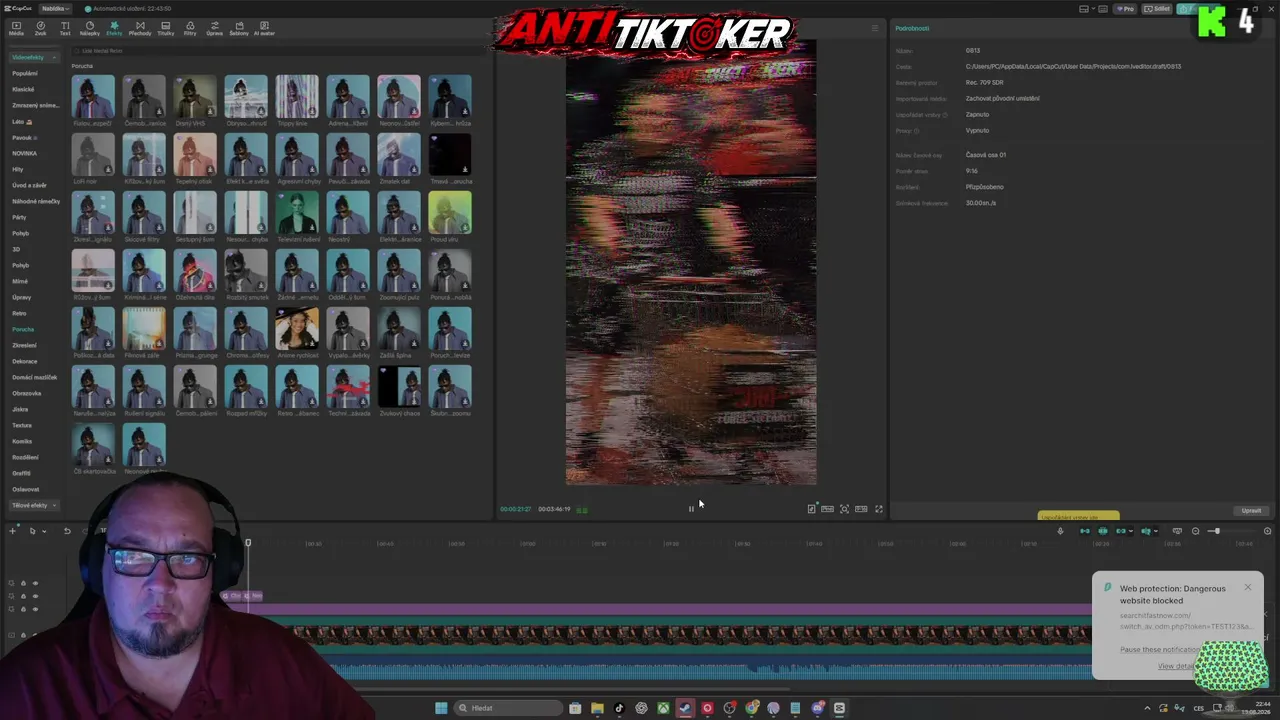The height and width of the screenshot is (720, 1280).
Task: Download the Neostrý effect
Action: pos(362,228)
